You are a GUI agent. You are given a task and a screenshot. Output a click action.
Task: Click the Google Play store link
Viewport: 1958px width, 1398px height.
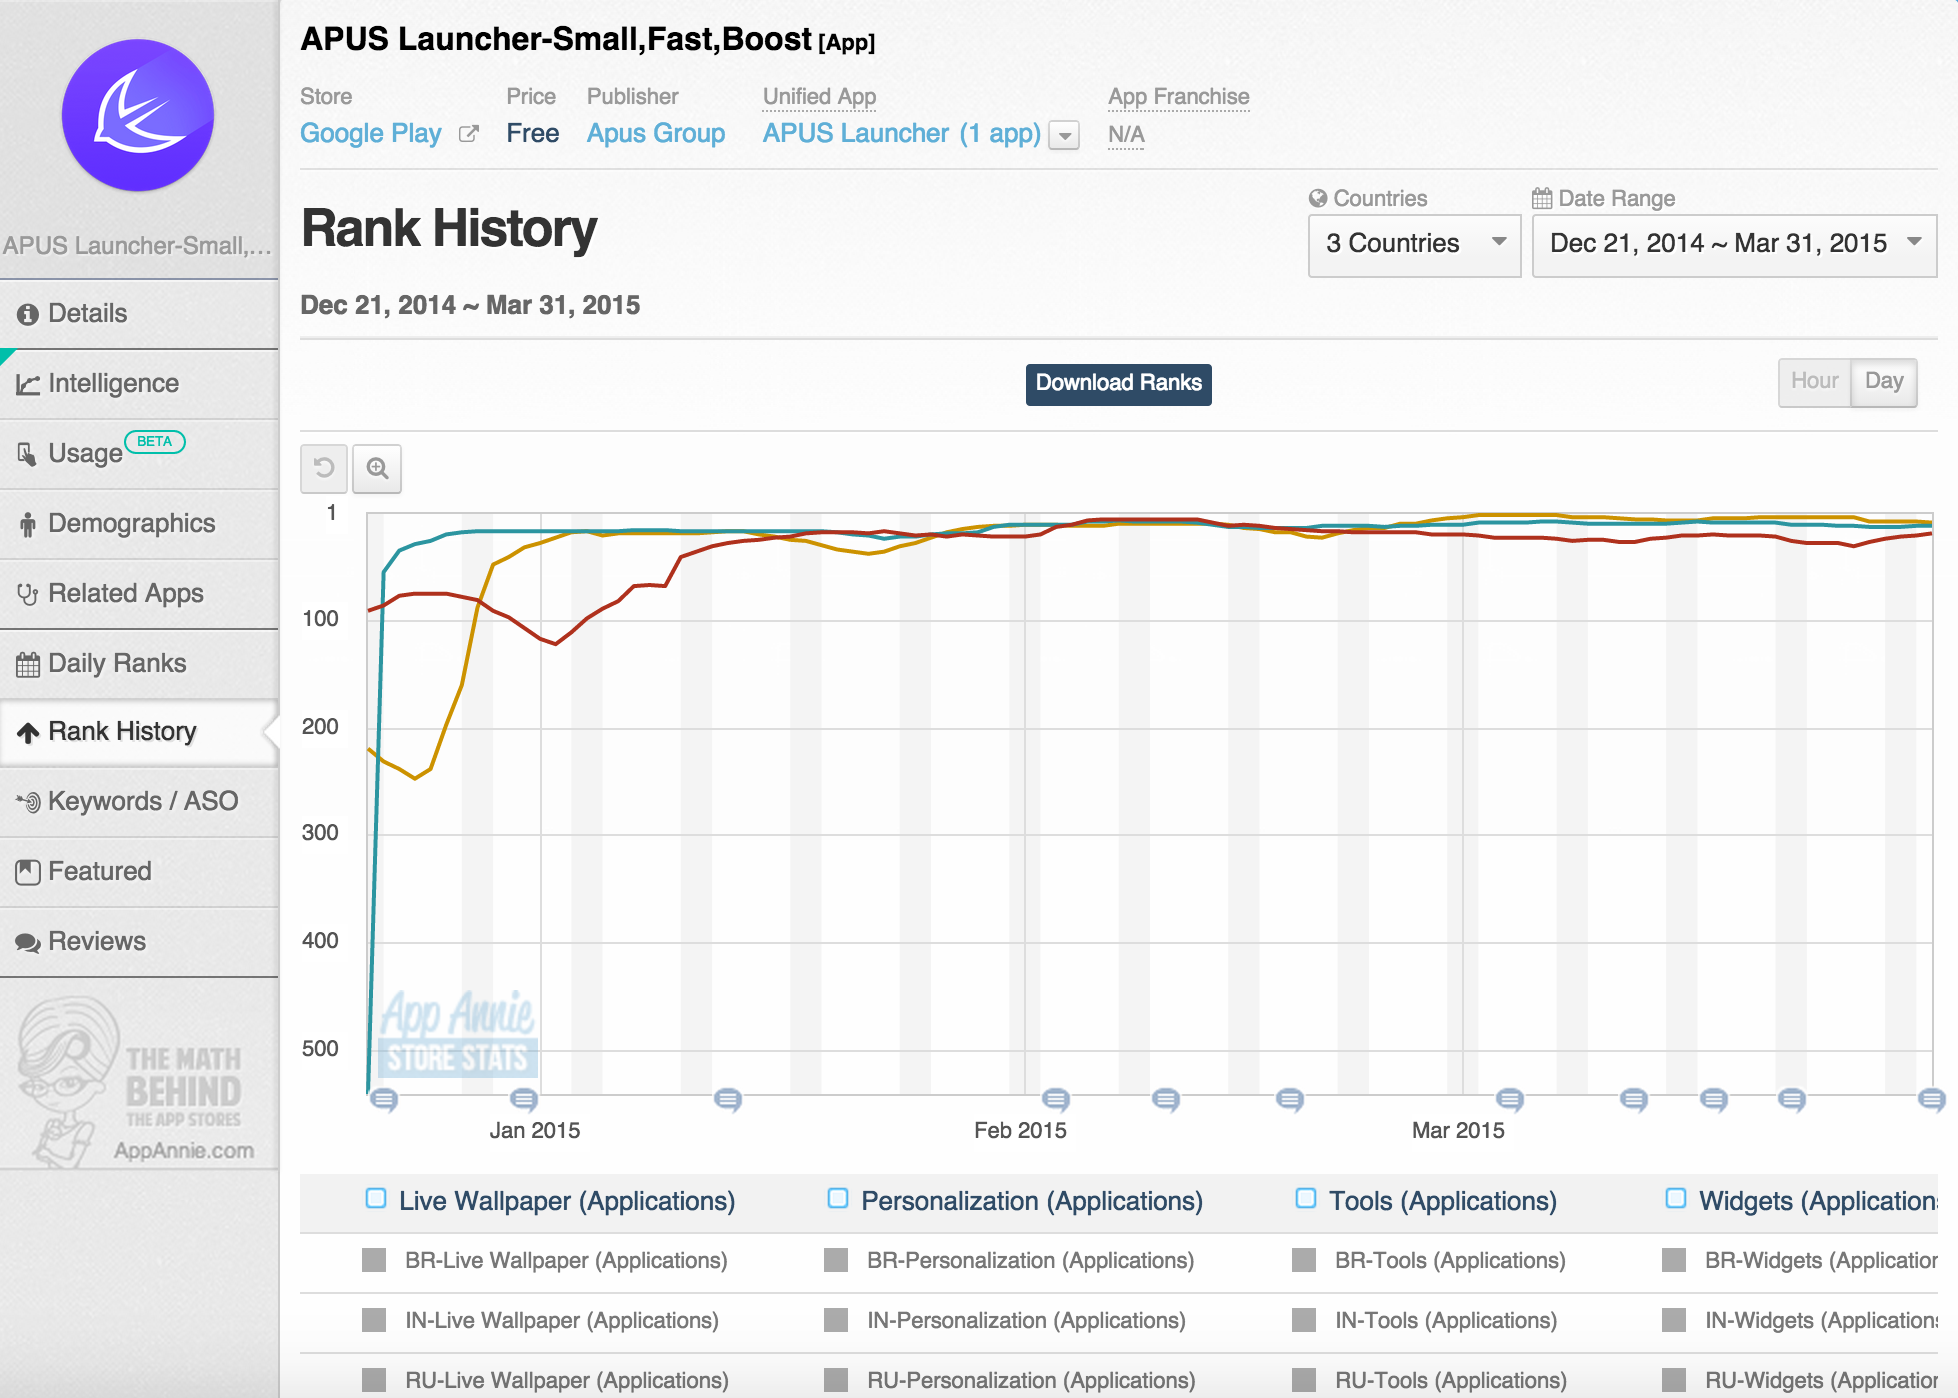(x=372, y=135)
